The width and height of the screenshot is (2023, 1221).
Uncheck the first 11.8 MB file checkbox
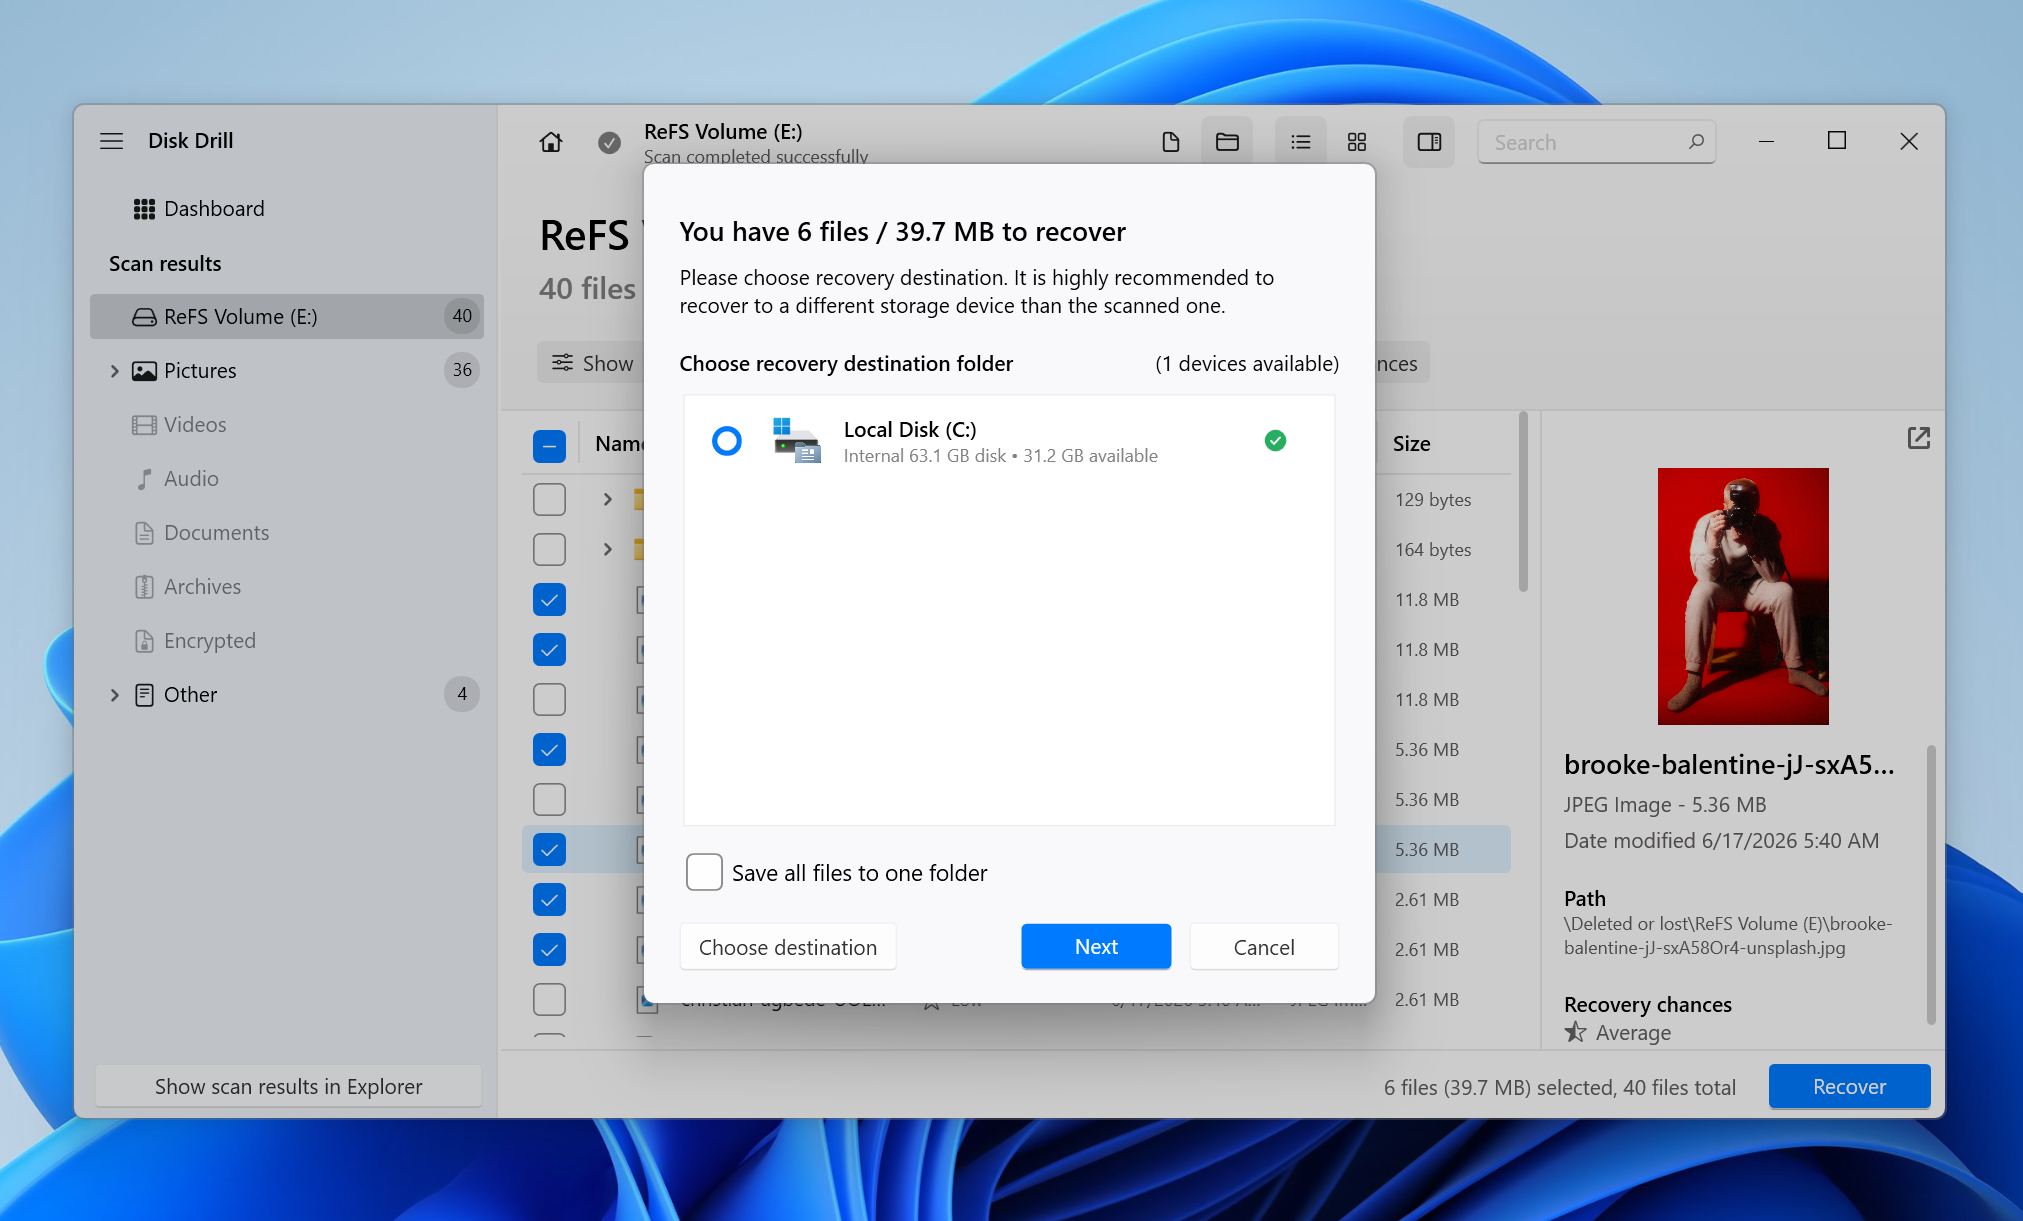coord(549,599)
